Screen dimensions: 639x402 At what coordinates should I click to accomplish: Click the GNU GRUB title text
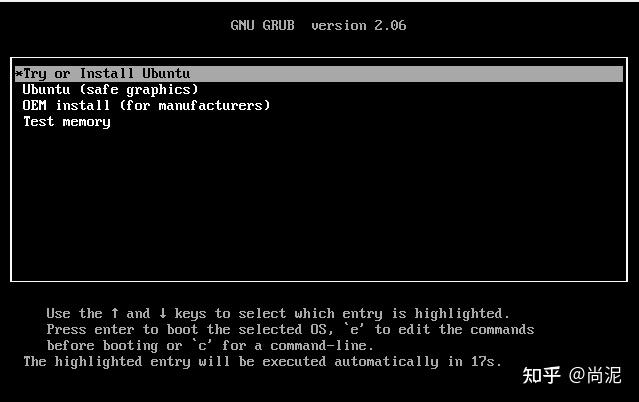coord(262,25)
